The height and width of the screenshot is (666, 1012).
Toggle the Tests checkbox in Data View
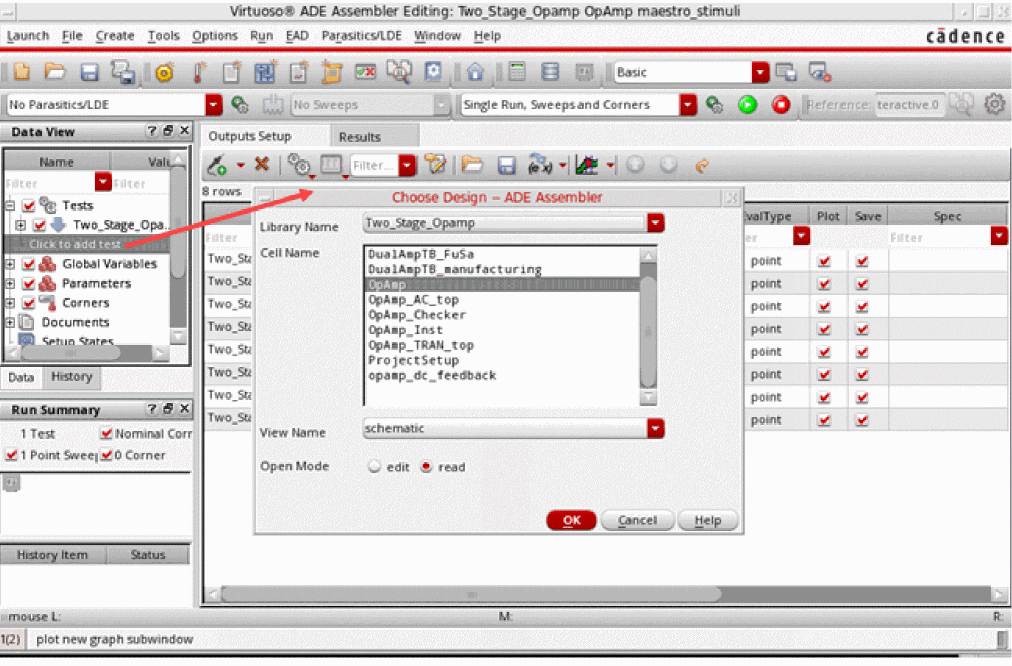click(29, 206)
